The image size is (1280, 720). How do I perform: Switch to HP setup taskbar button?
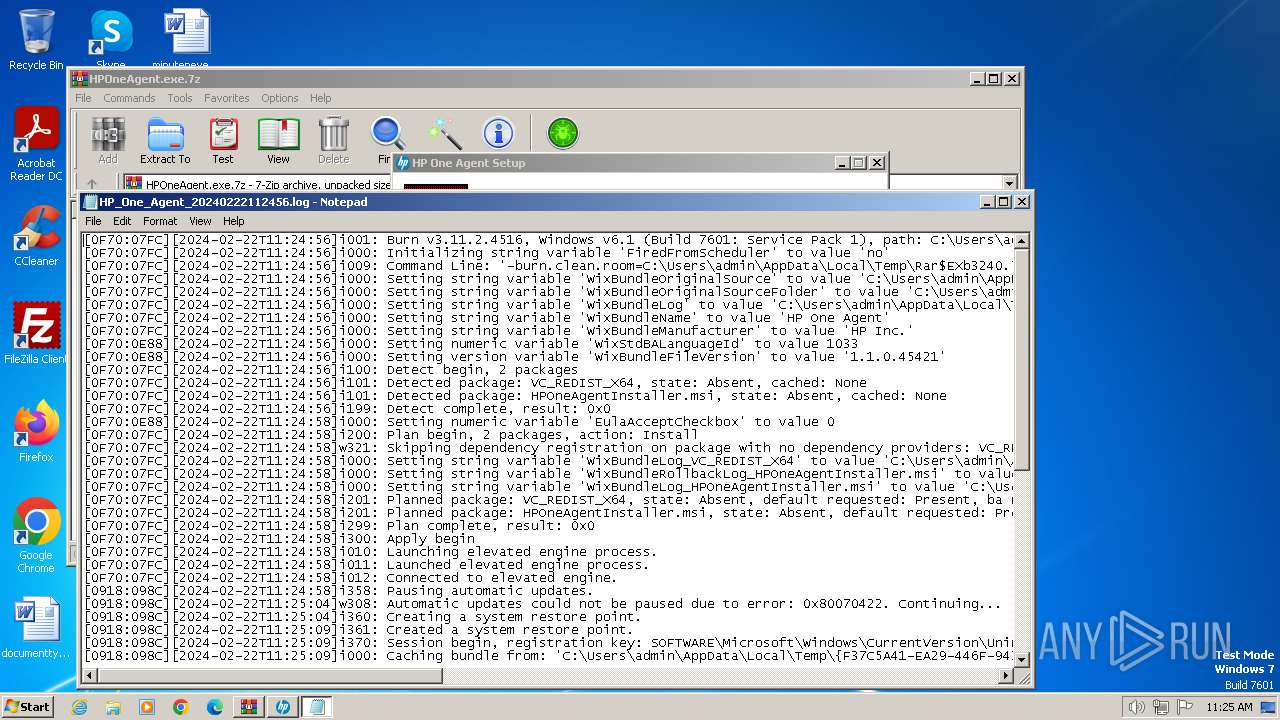[283, 706]
